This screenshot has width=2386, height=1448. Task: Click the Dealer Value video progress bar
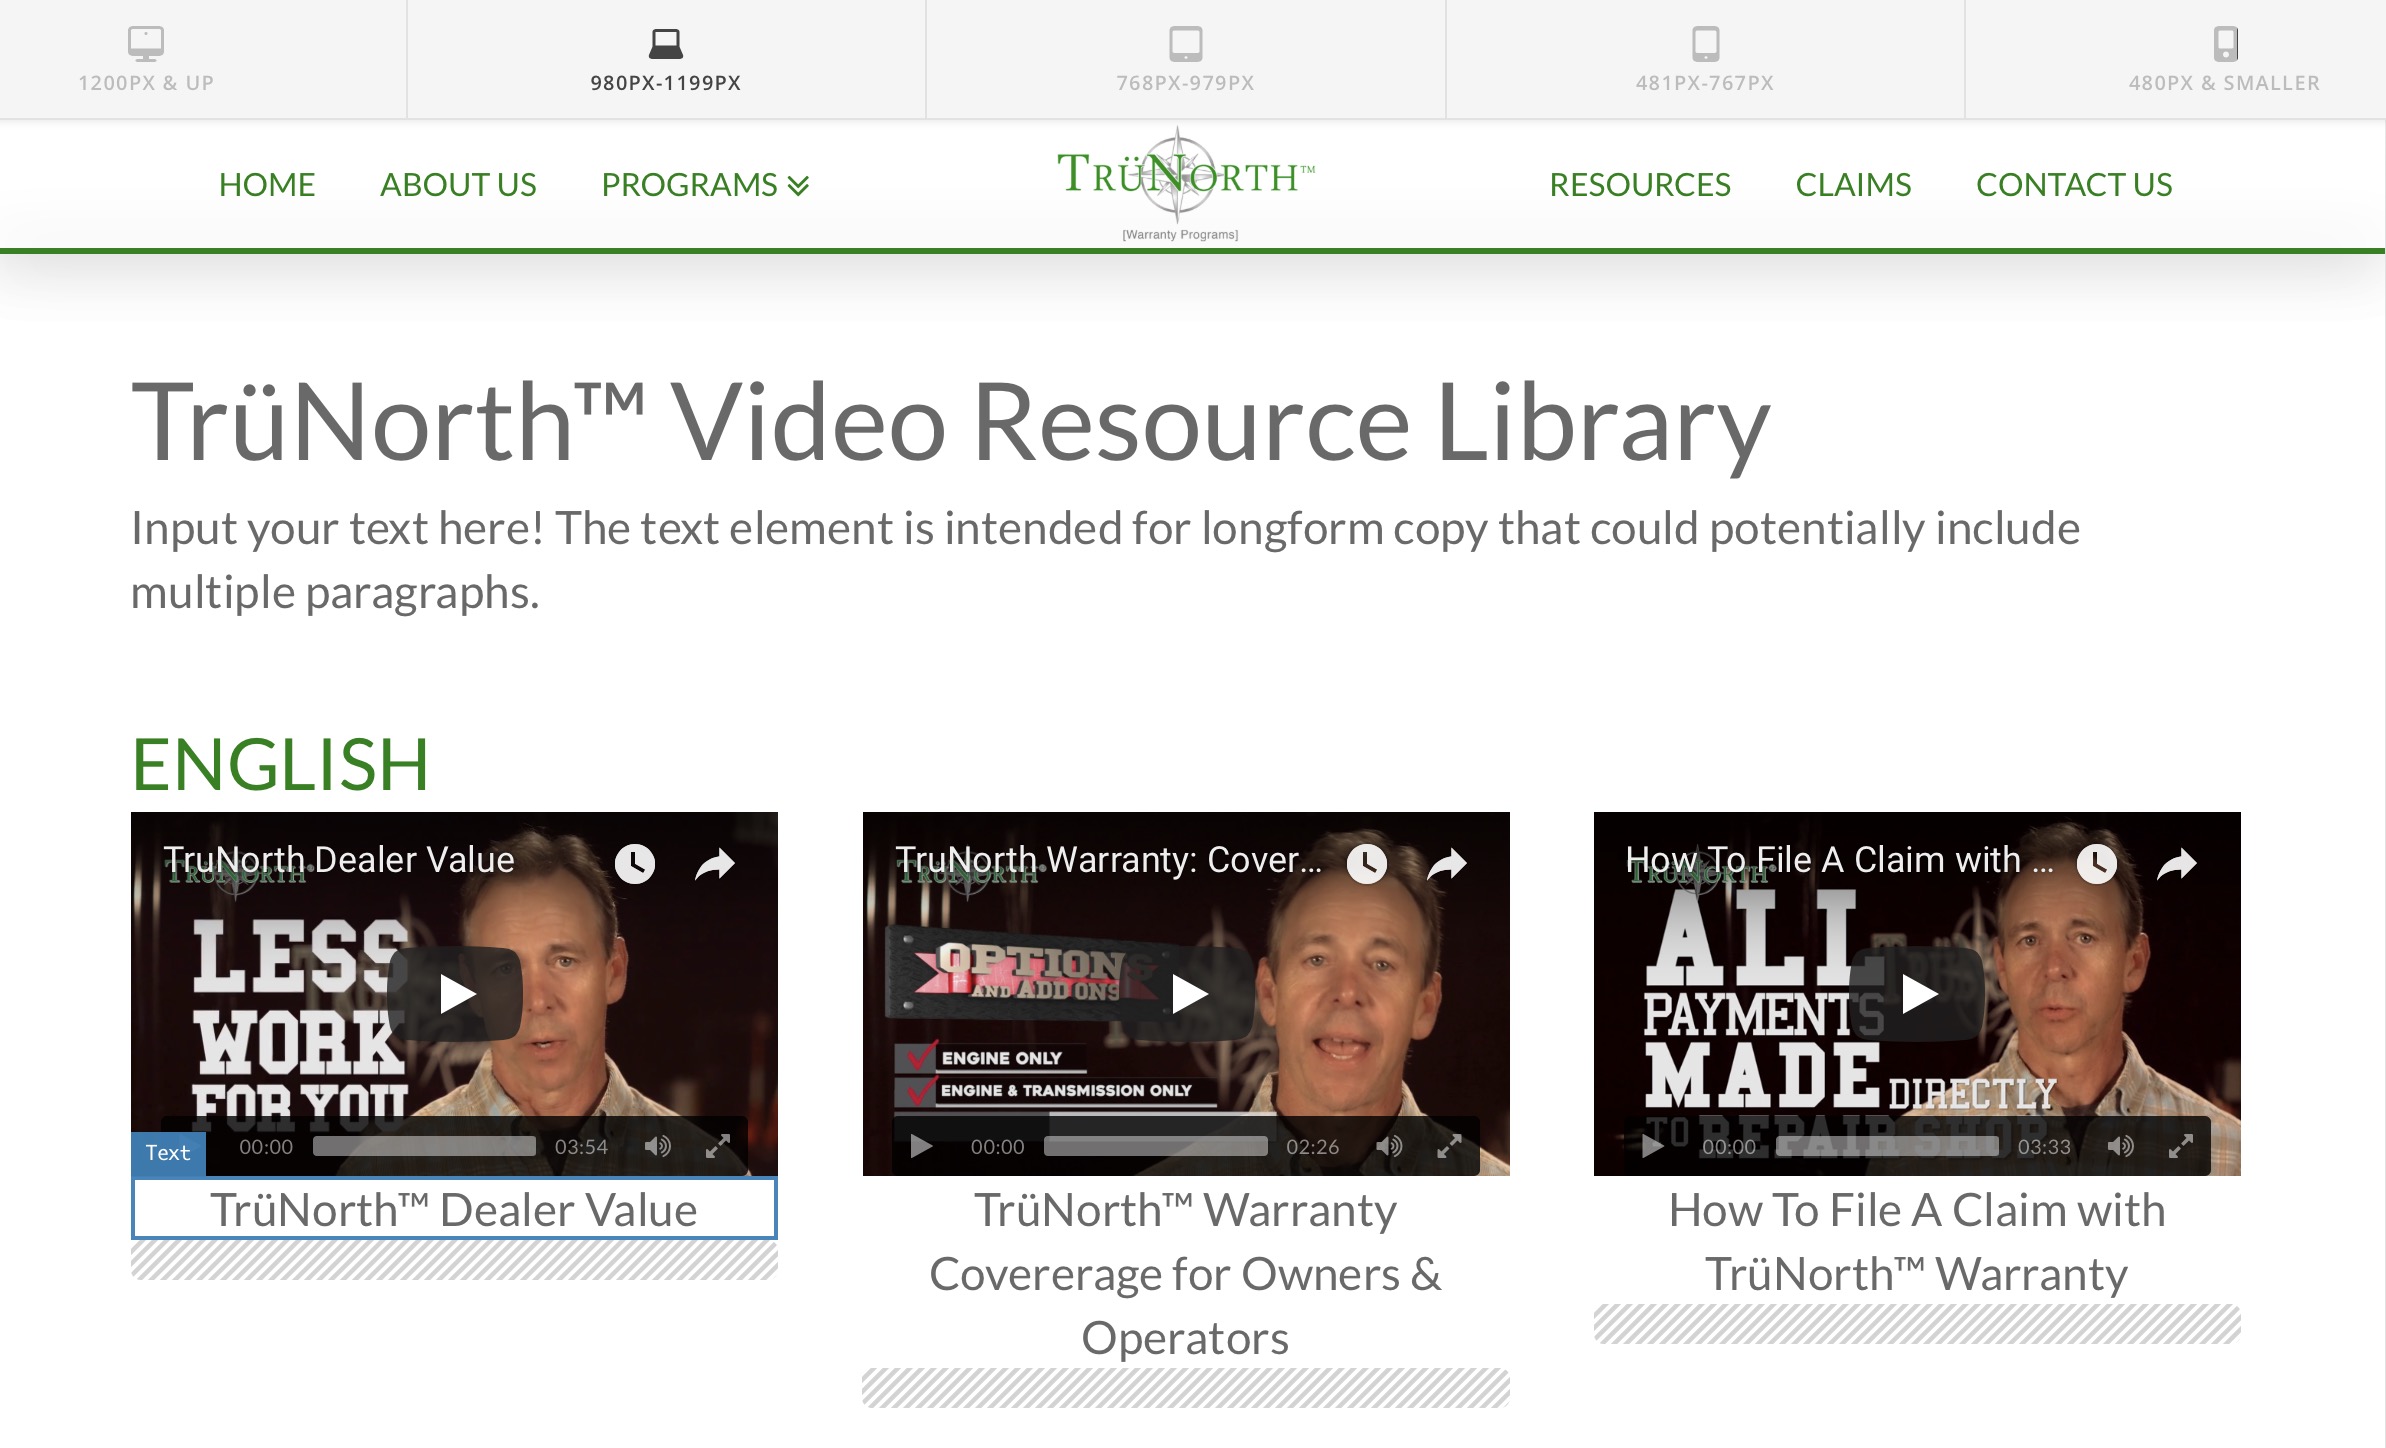click(424, 1146)
